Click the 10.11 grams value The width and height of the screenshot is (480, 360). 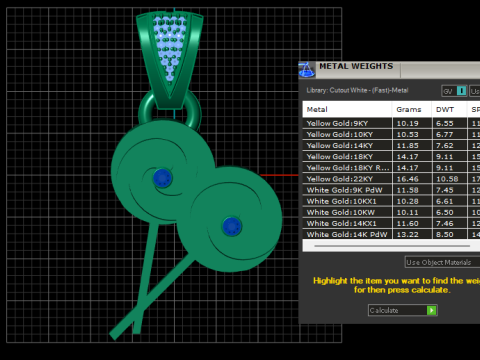point(407,212)
